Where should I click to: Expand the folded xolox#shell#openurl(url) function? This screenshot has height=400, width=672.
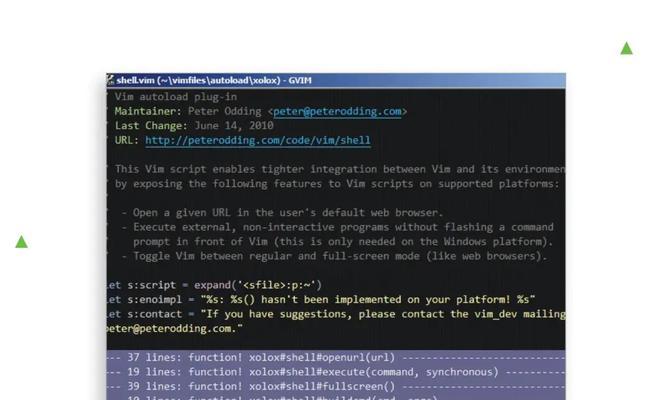(336, 358)
